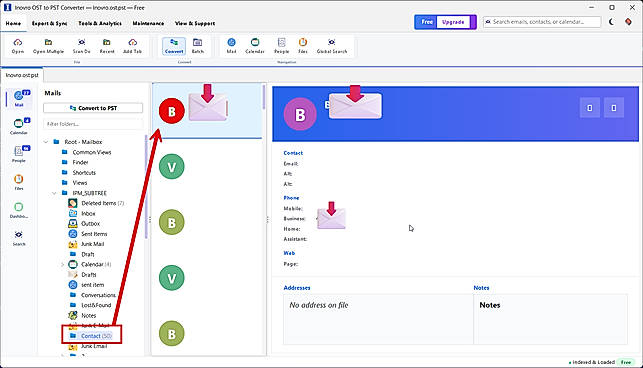The height and width of the screenshot is (368, 643).
Task: Click the Open Multiple ribbon icon
Action: 48,46
